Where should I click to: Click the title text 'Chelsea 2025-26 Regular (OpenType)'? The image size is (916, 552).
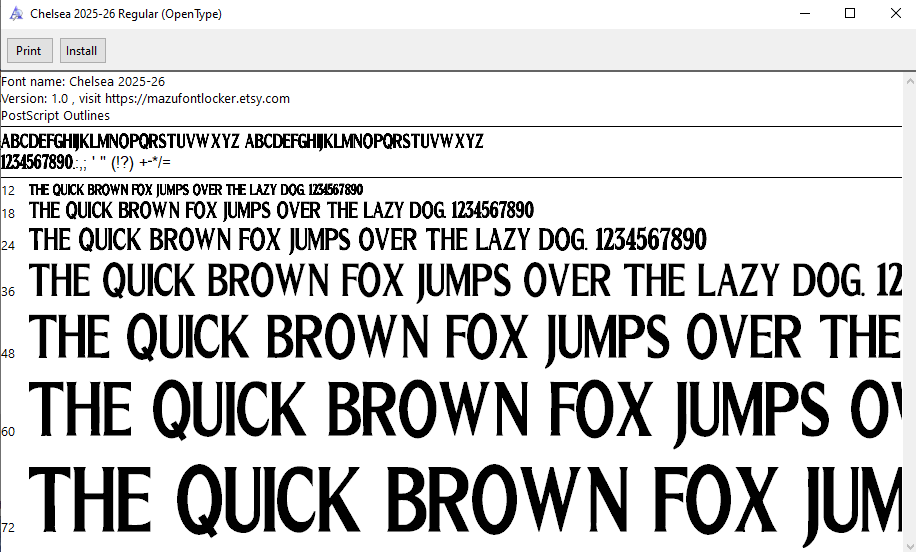pyautogui.click(x=126, y=14)
